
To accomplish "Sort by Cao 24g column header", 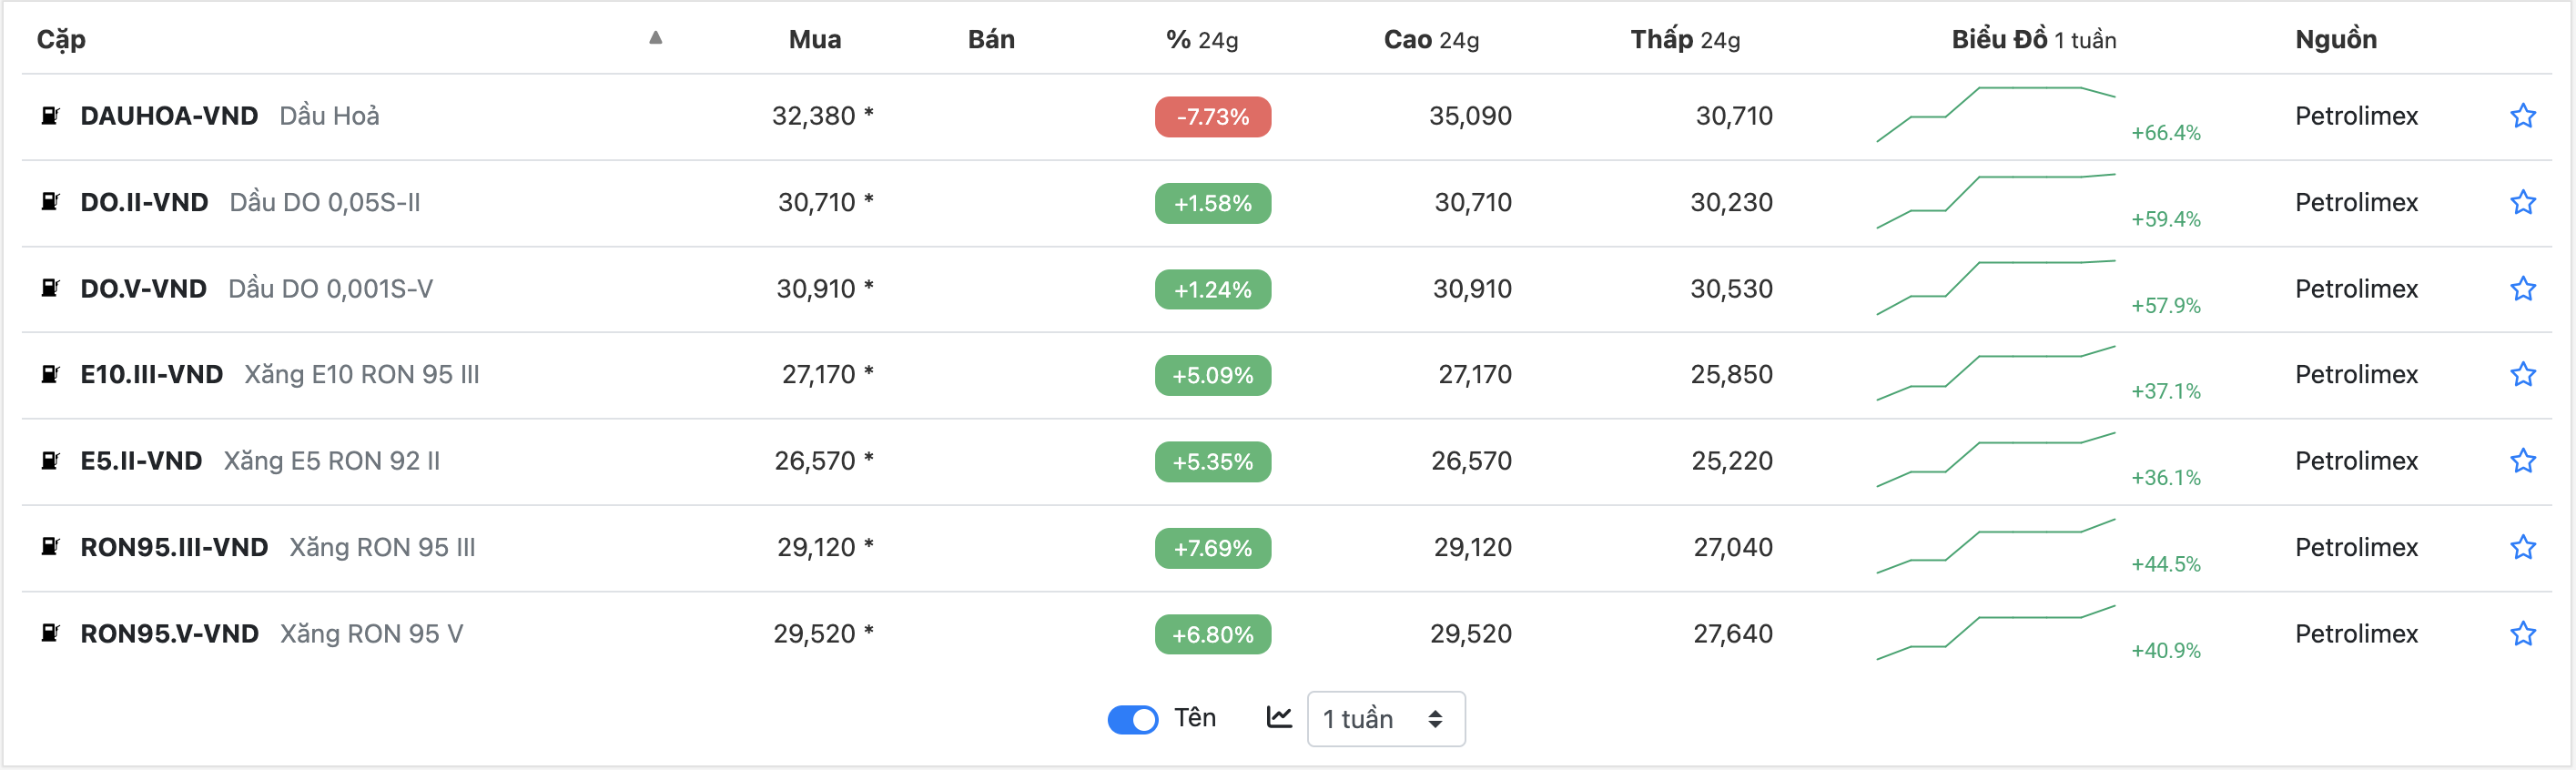I will click(x=1430, y=40).
